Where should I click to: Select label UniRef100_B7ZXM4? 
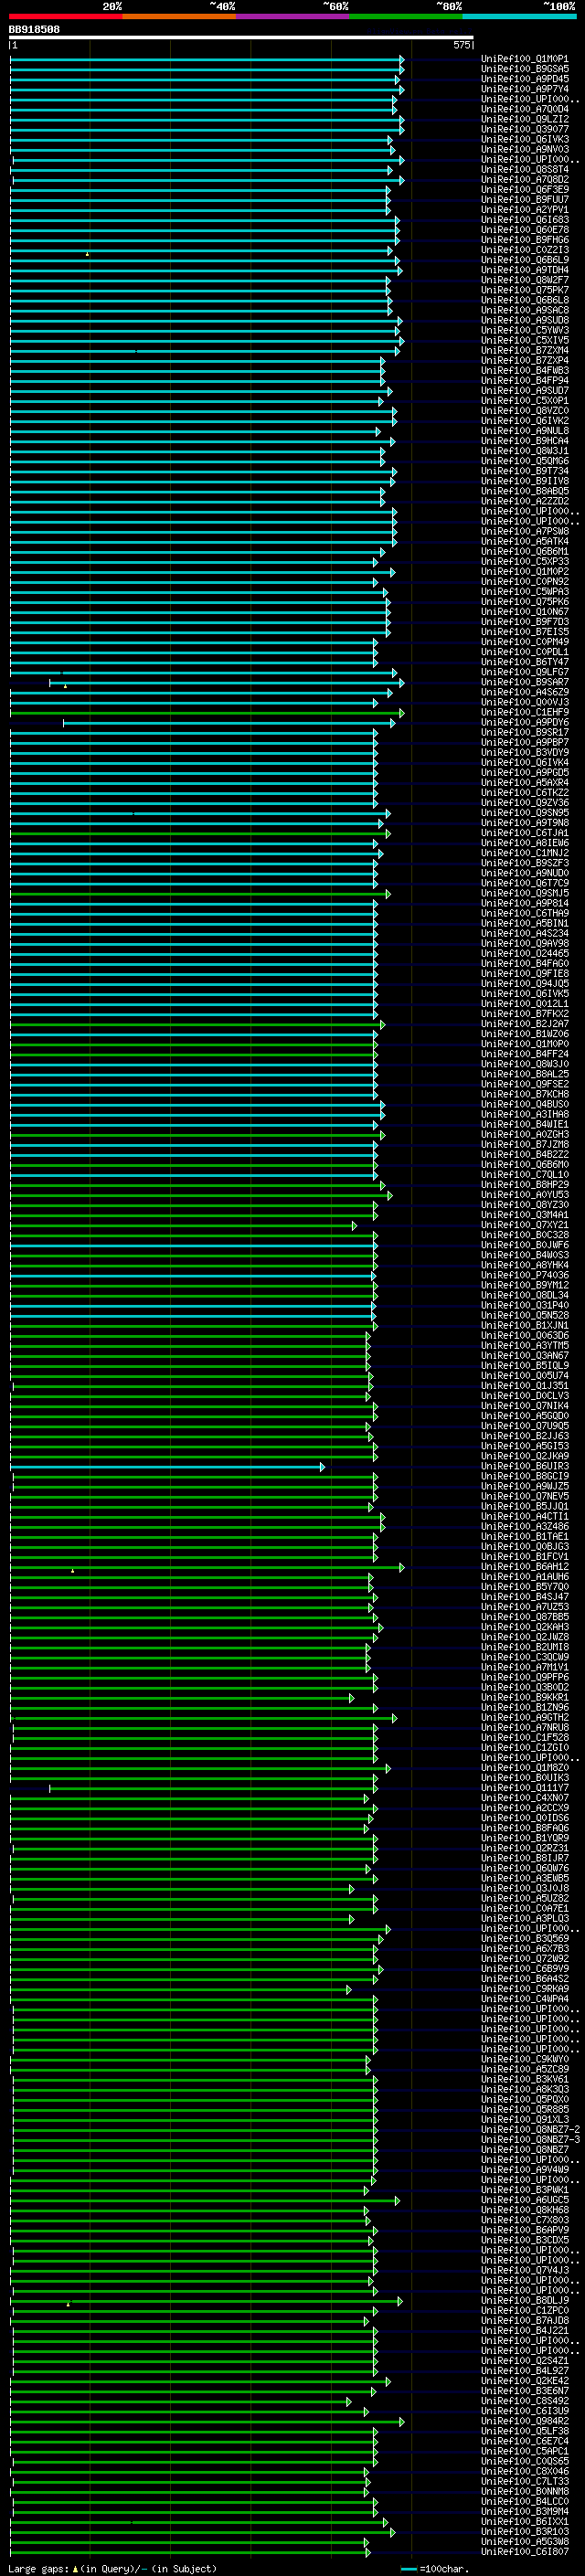point(525,350)
